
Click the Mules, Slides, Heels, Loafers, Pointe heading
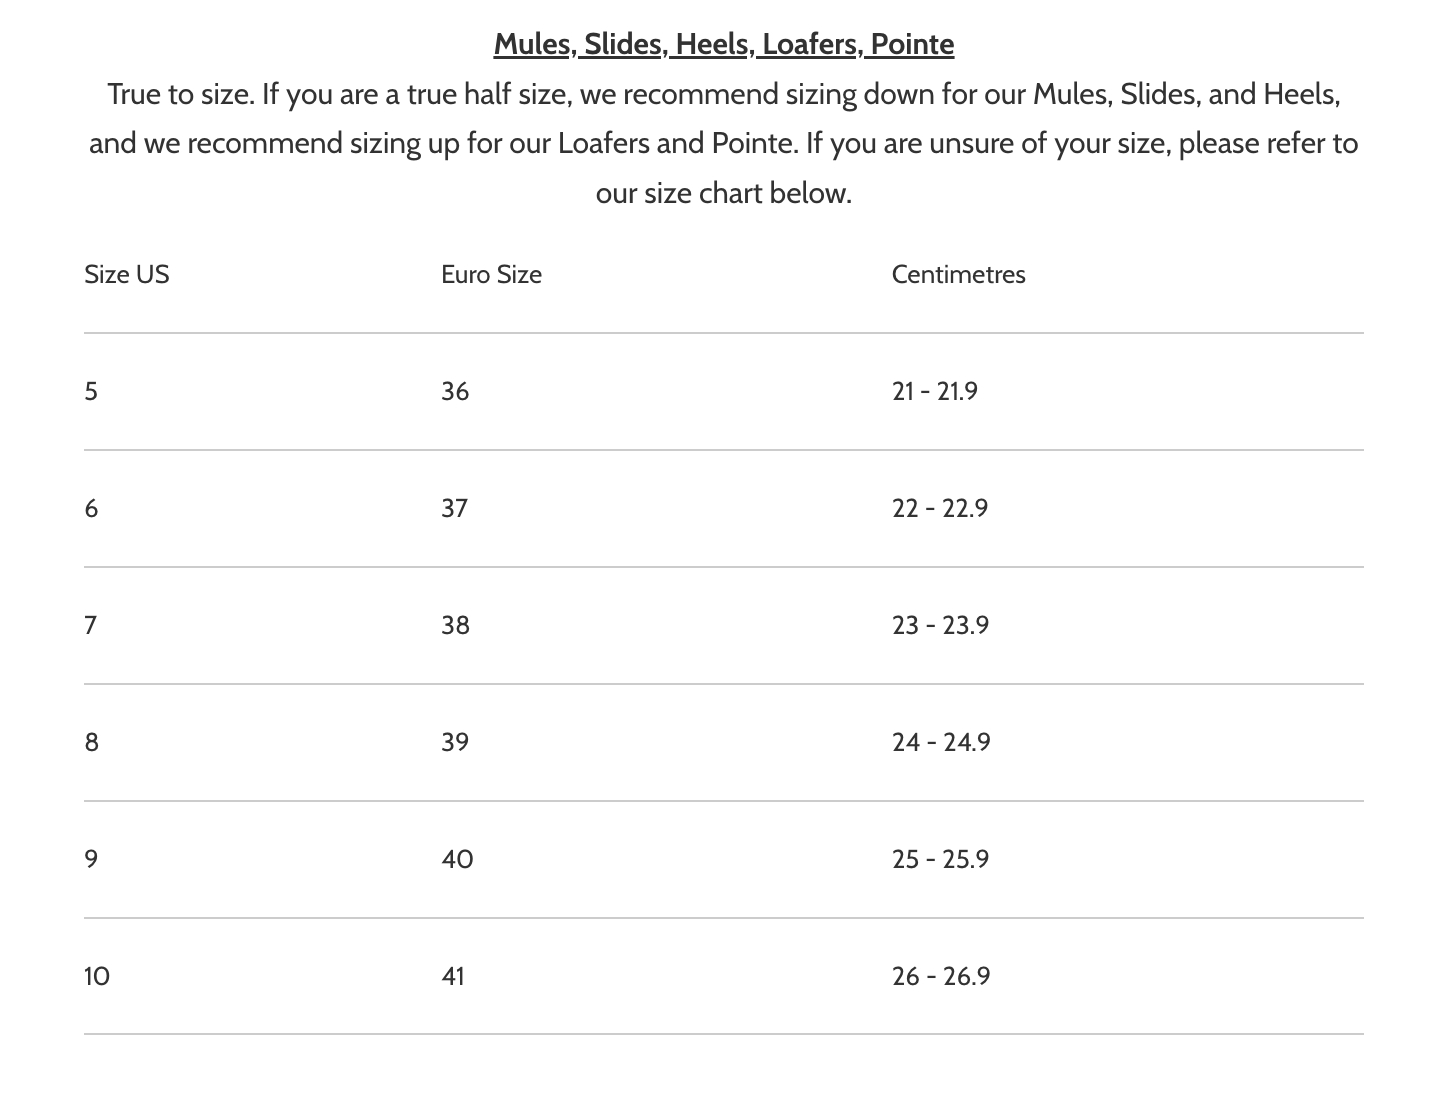point(724,44)
